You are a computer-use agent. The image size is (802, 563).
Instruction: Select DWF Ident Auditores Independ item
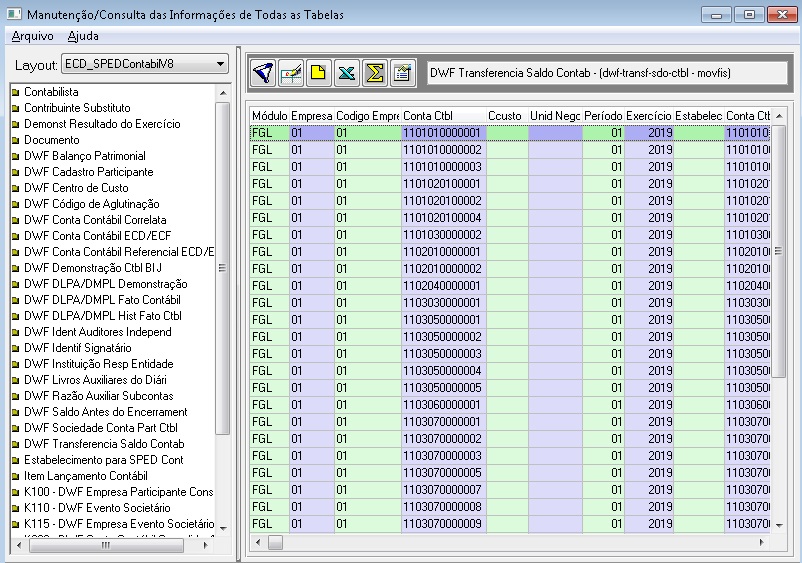coord(98,332)
